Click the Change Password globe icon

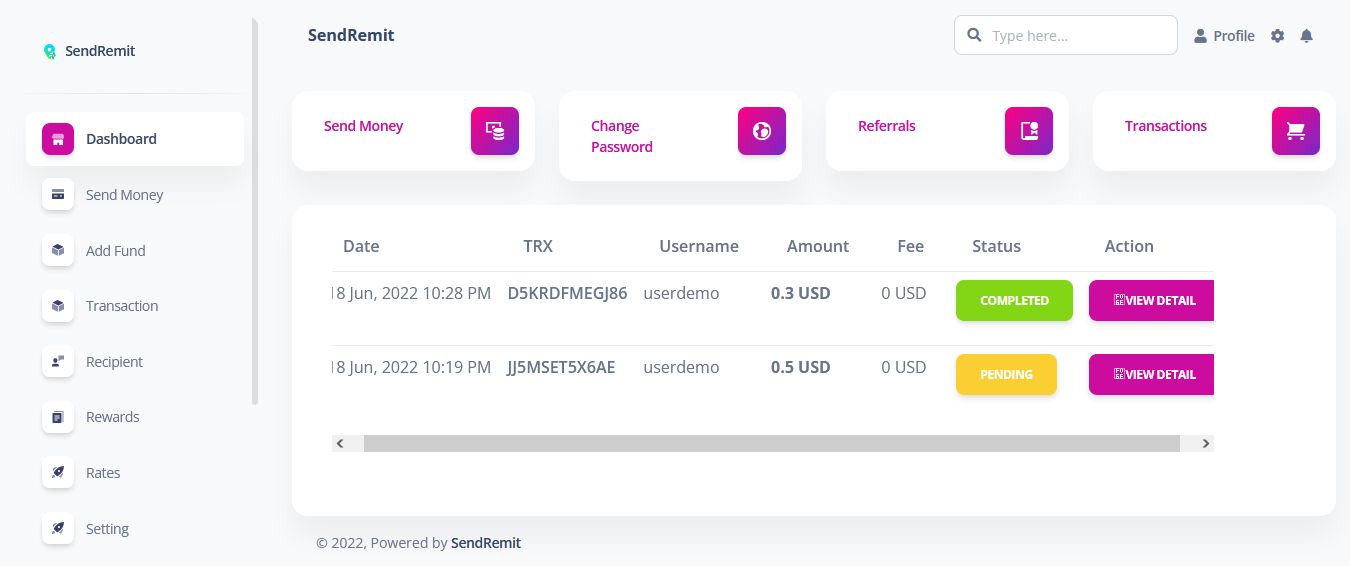coord(762,131)
